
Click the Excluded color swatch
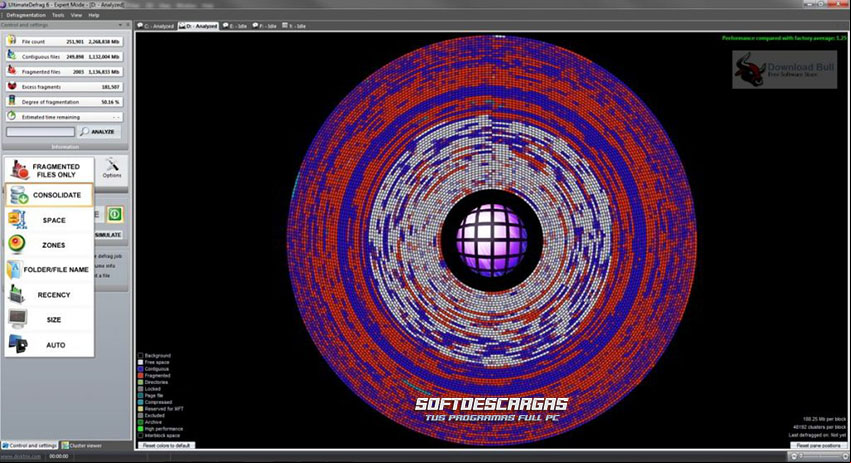coord(141,415)
